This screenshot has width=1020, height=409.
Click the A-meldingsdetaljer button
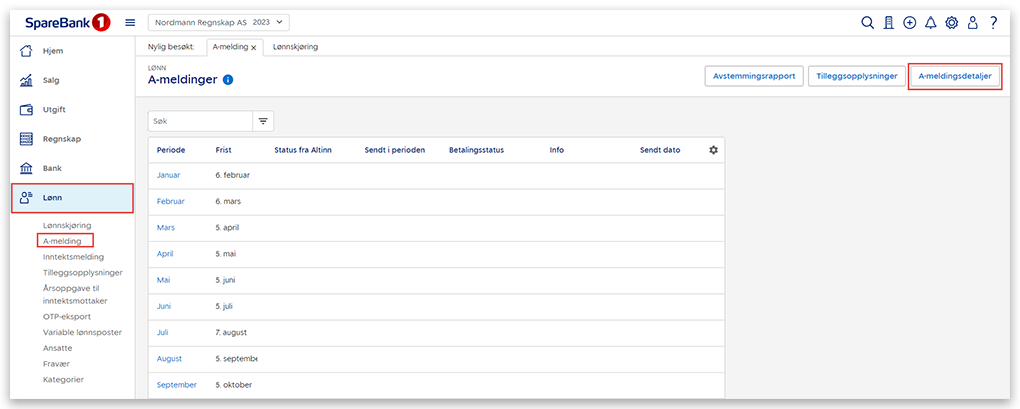tap(954, 76)
